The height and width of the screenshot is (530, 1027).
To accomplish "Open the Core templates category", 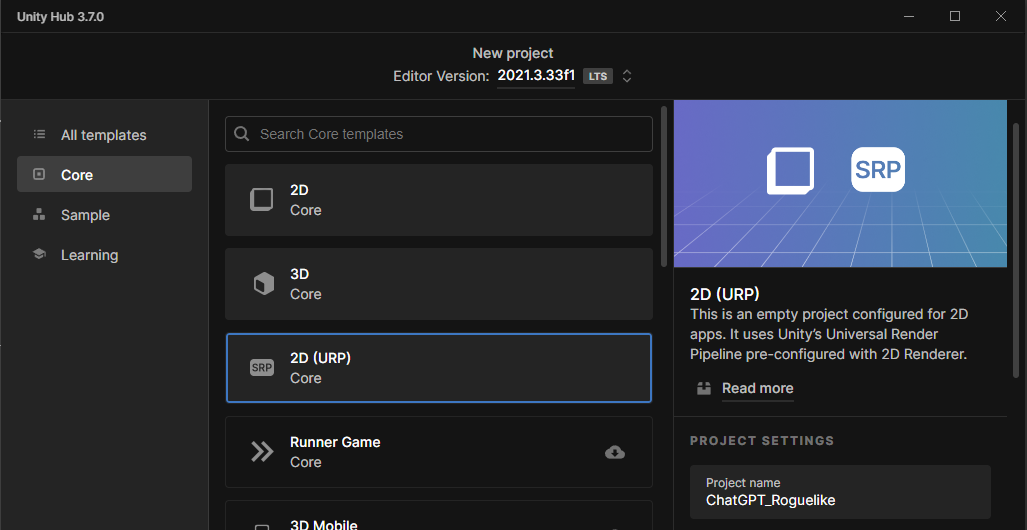I will coord(104,174).
